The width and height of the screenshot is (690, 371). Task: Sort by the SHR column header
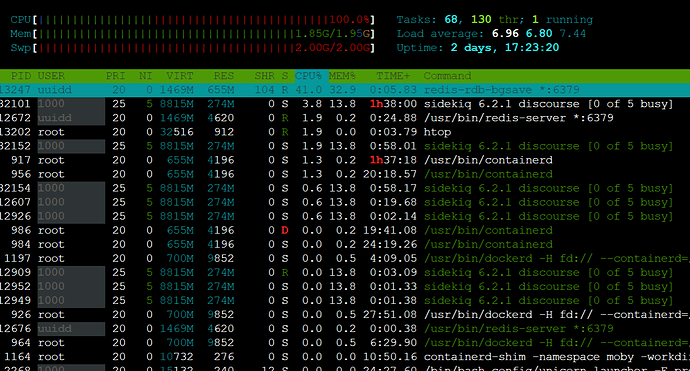tap(264, 76)
